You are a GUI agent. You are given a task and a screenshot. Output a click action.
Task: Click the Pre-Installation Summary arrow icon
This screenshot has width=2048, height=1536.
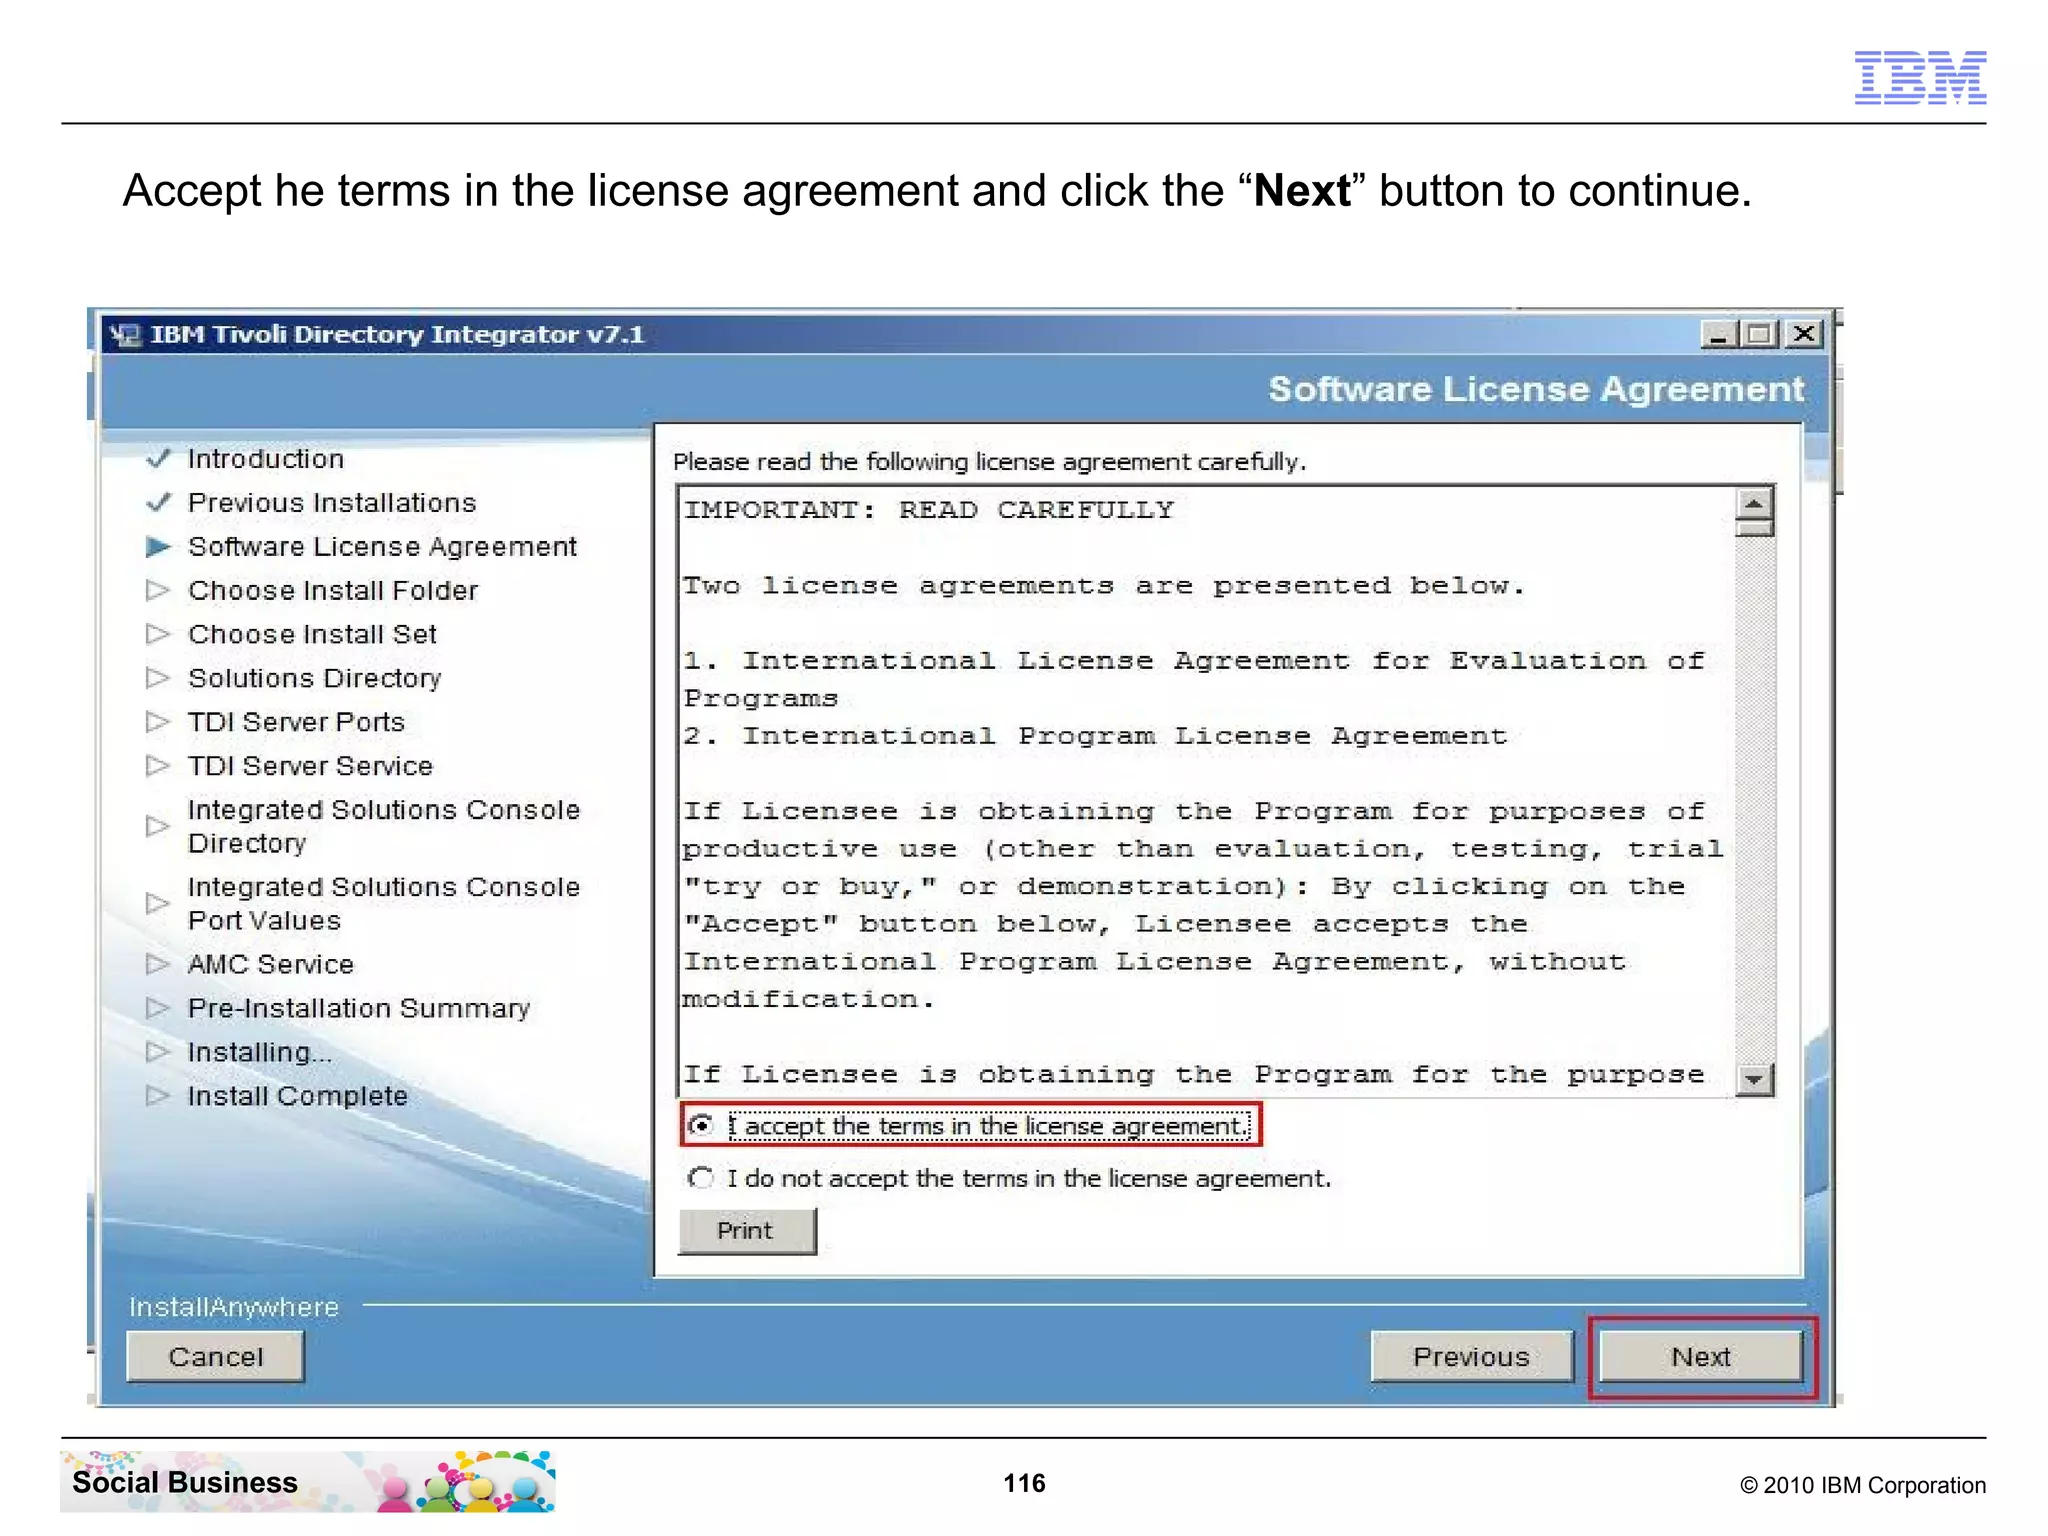[x=158, y=1008]
